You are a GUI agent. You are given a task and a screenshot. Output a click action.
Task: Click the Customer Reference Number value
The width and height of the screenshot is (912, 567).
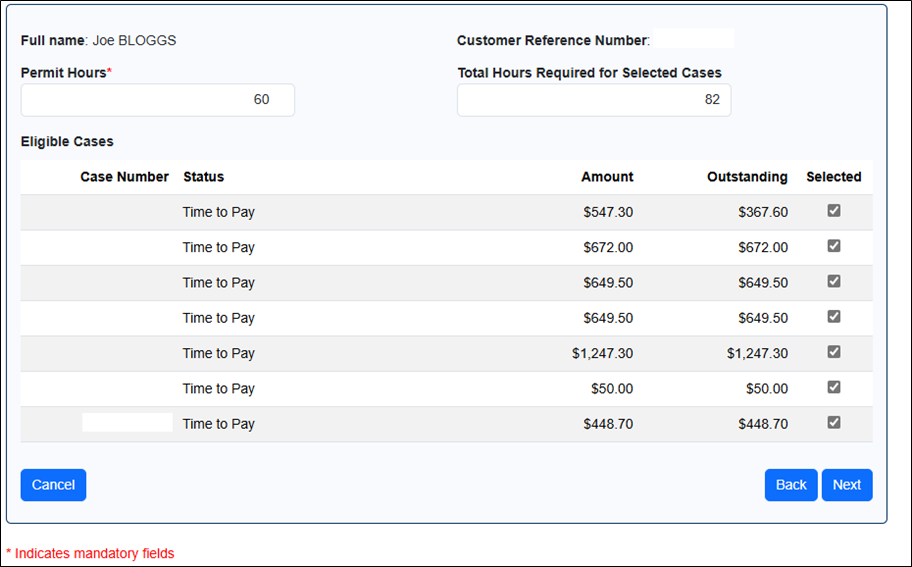[x=694, y=40]
